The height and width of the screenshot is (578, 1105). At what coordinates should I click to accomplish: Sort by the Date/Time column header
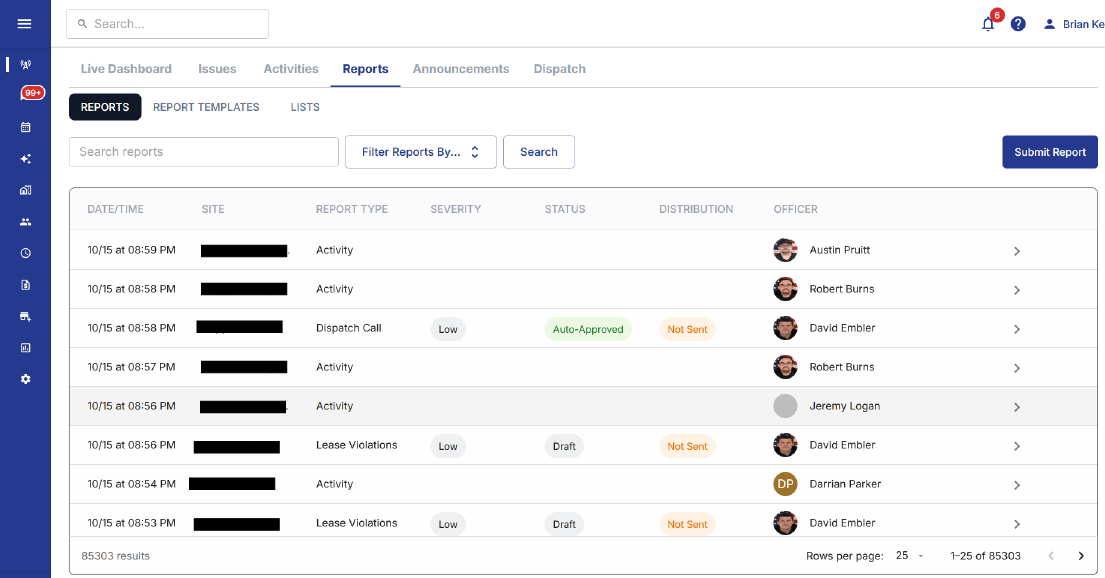[116, 209]
